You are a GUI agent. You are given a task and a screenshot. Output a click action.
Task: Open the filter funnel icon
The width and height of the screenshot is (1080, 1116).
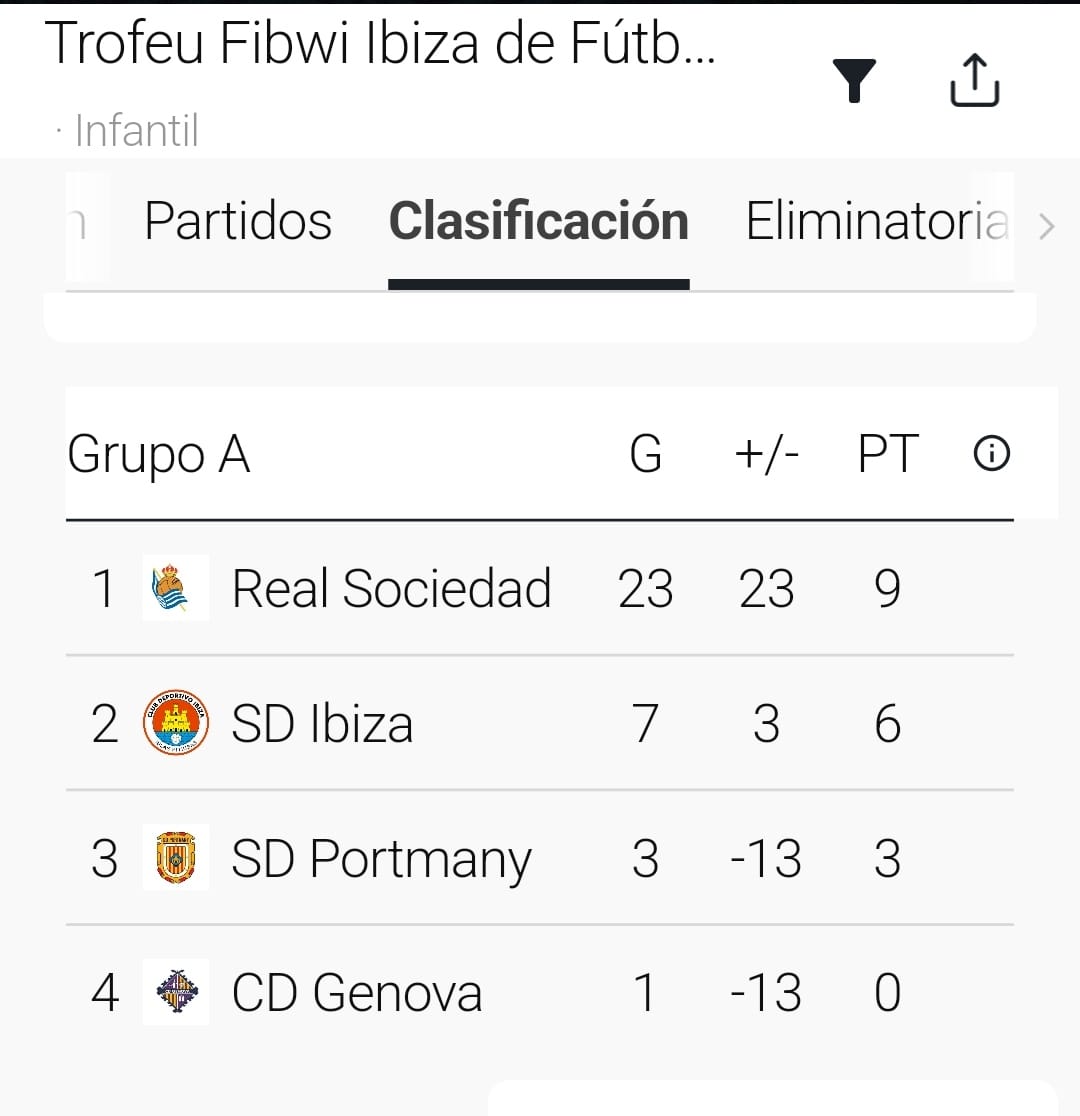click(854, 81)
